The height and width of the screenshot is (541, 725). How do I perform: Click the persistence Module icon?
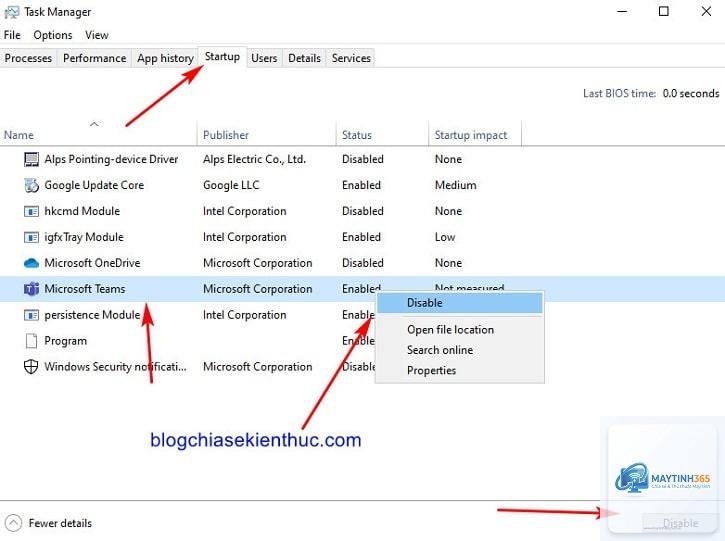31,315
